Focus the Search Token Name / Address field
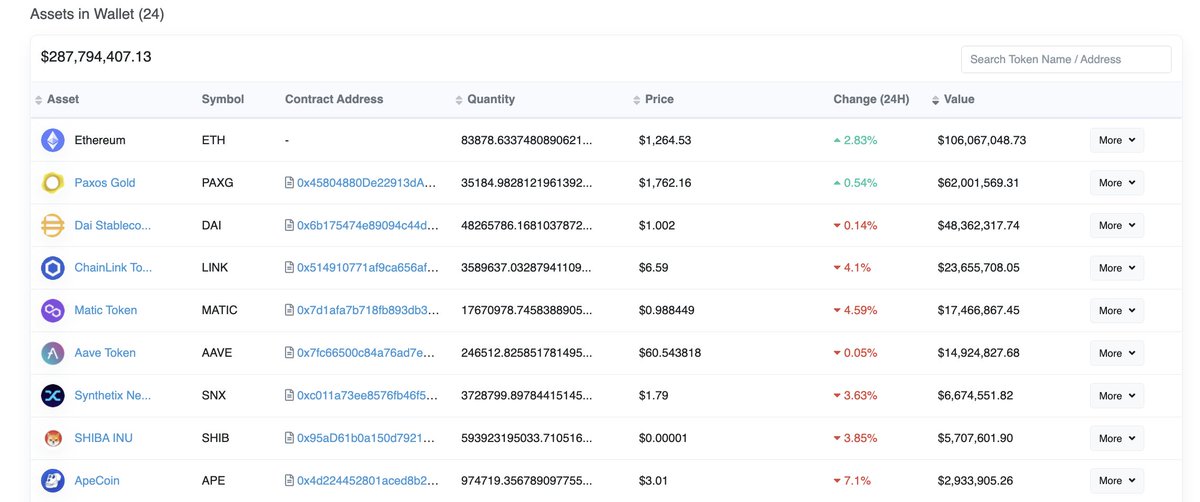 point(1066,59)
